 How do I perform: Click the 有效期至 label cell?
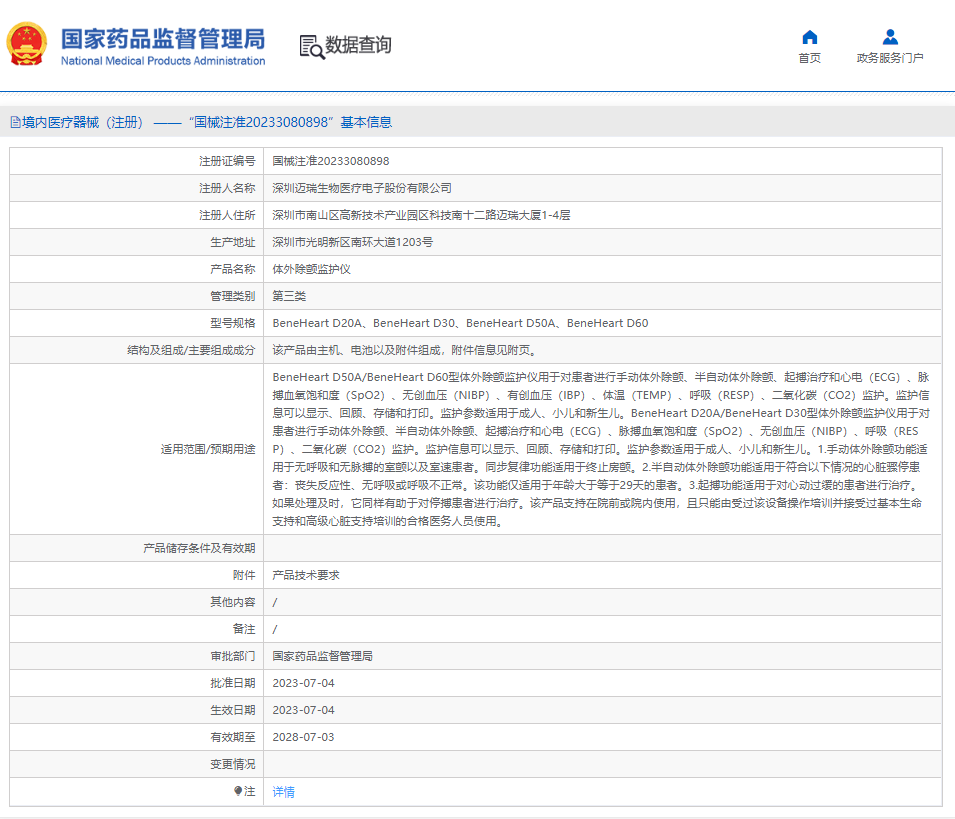click(136, 737)
